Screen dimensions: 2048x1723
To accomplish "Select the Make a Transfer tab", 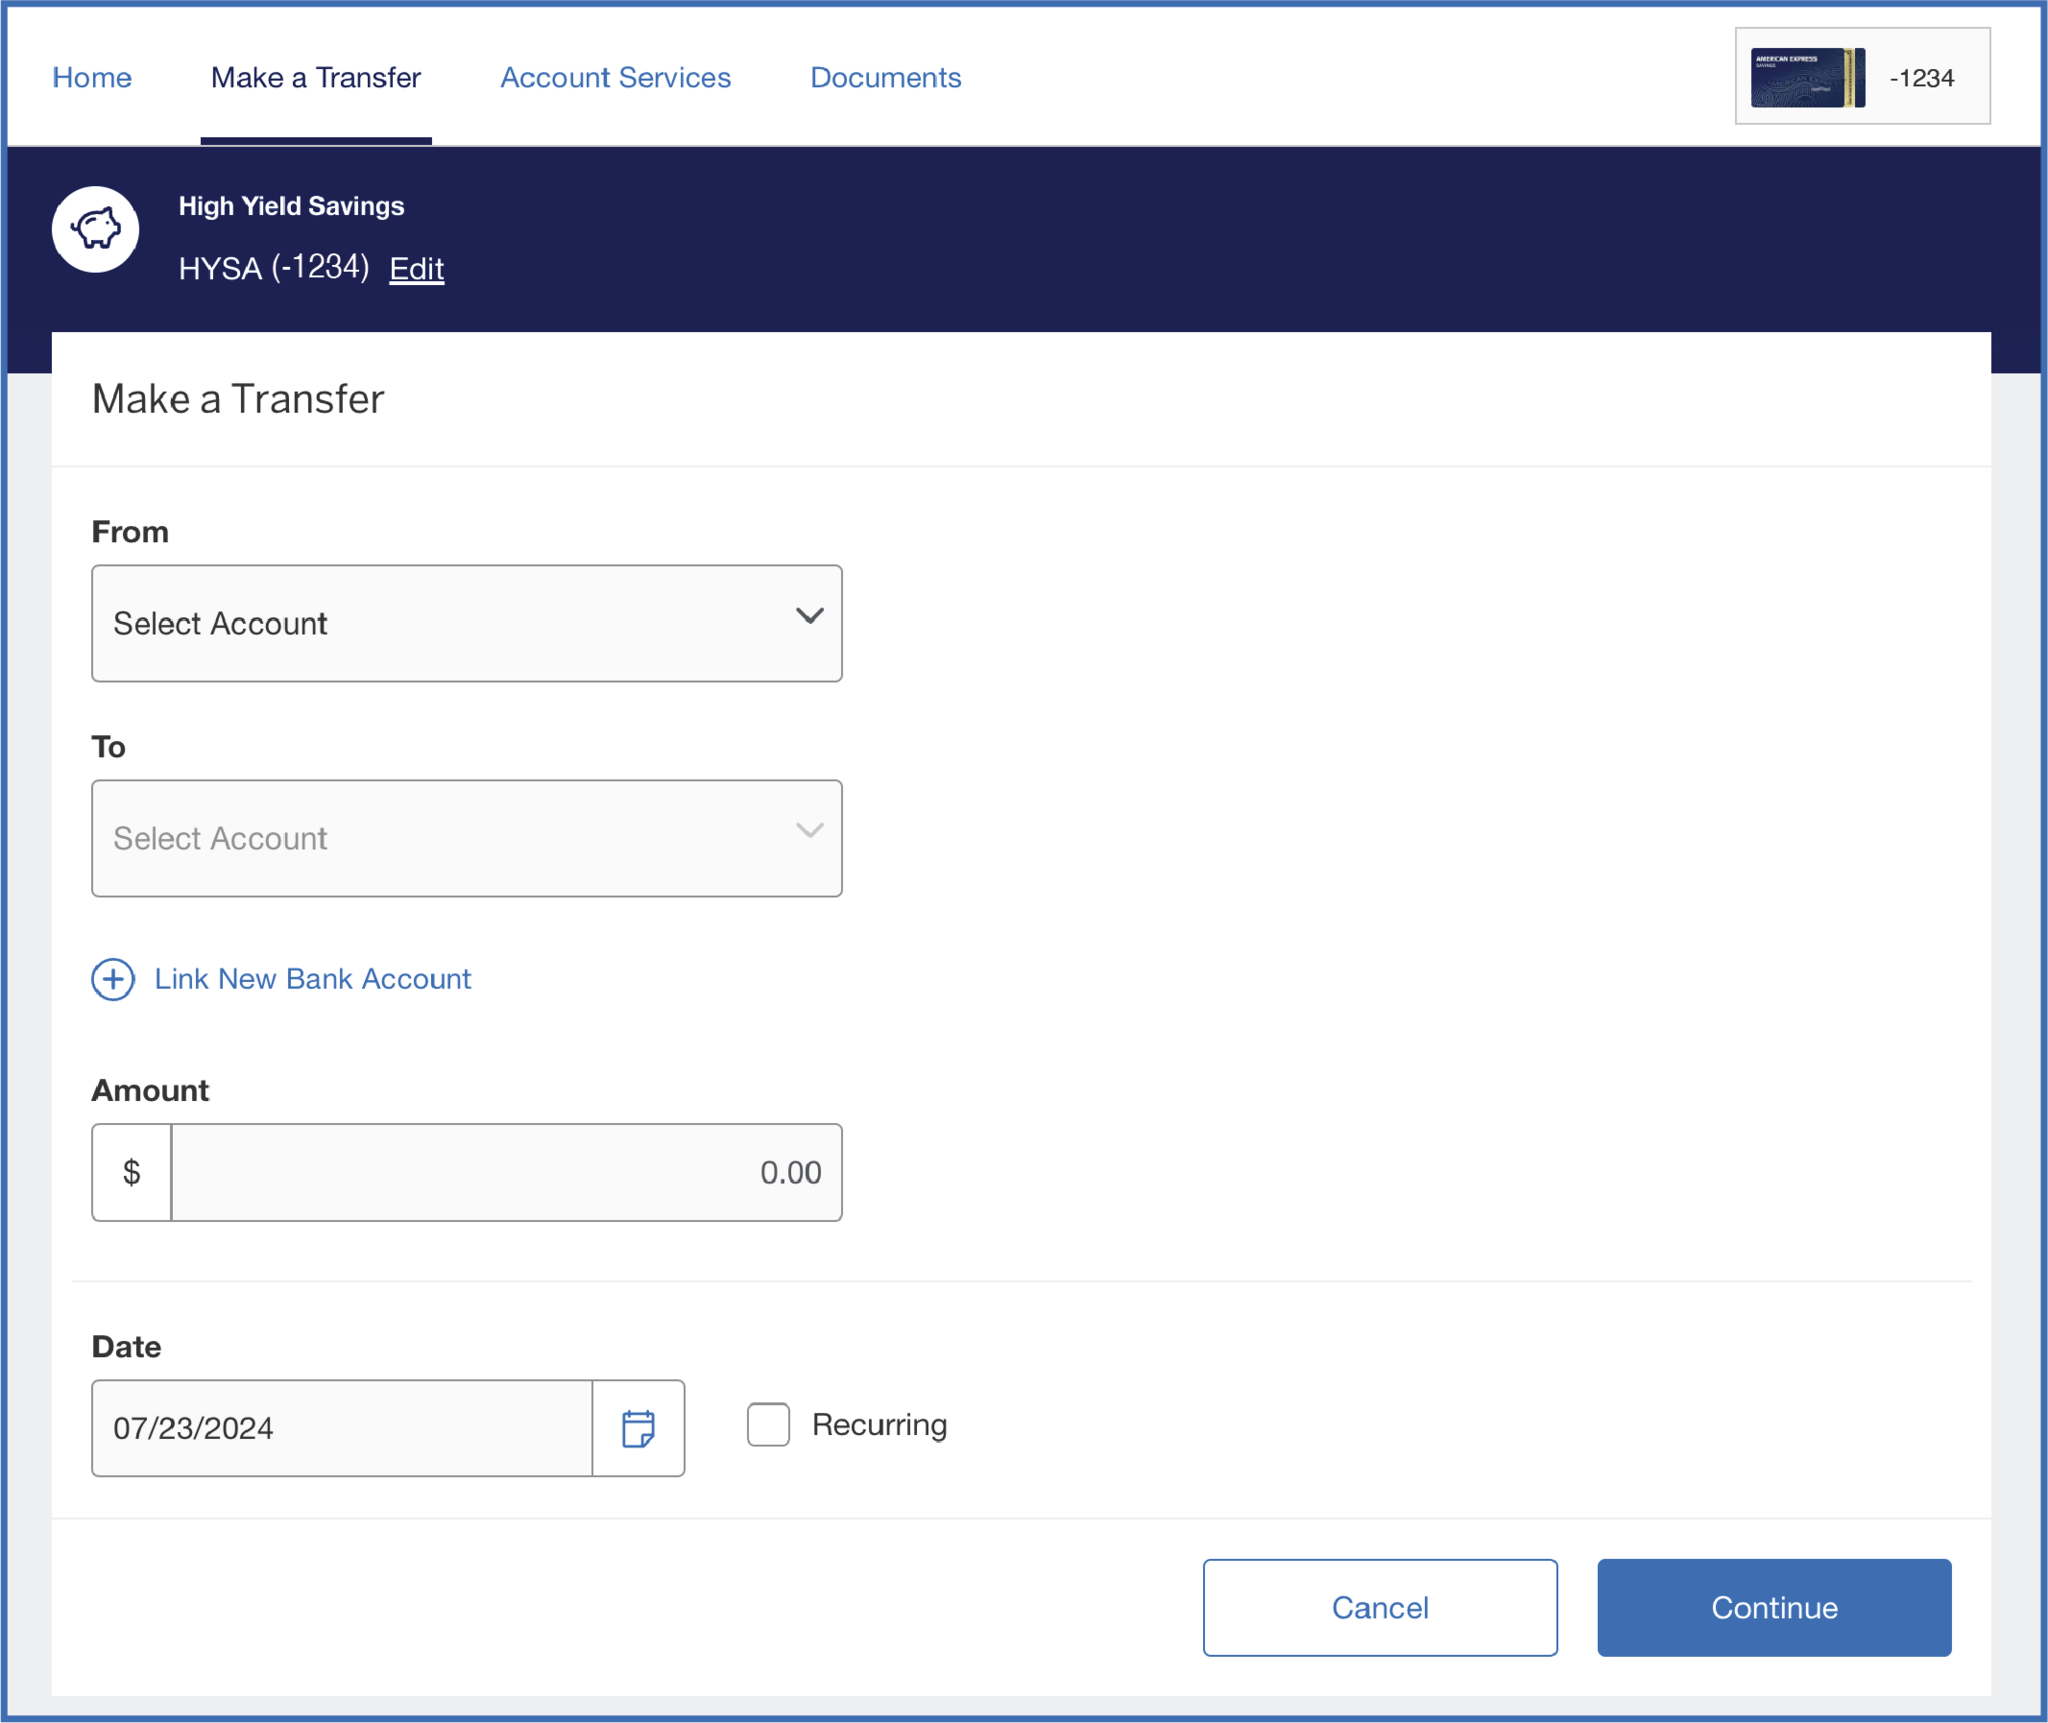I will 315,77.
